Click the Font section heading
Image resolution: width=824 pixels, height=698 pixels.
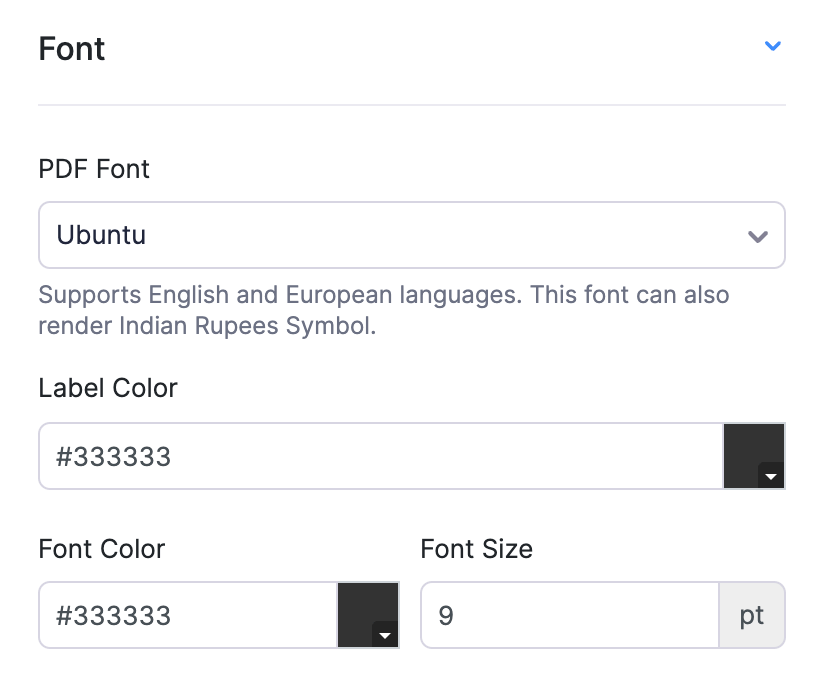[x=72, y=49]
